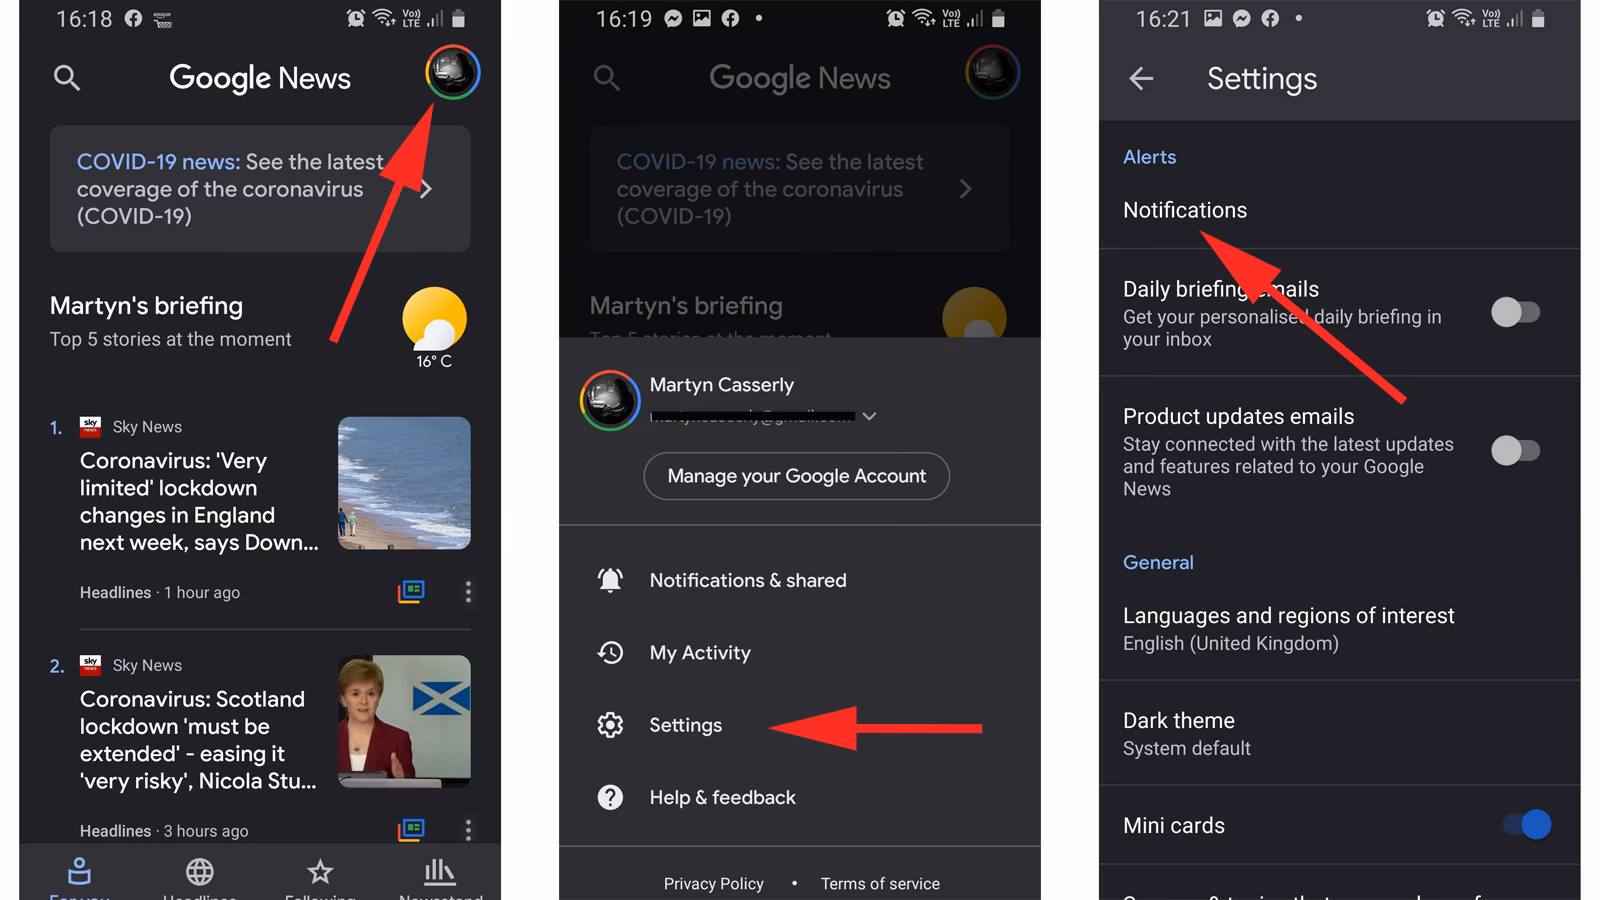Open My Activity clock icon
This screenshot has height=900, width=1600.
(x=611, y=652)
